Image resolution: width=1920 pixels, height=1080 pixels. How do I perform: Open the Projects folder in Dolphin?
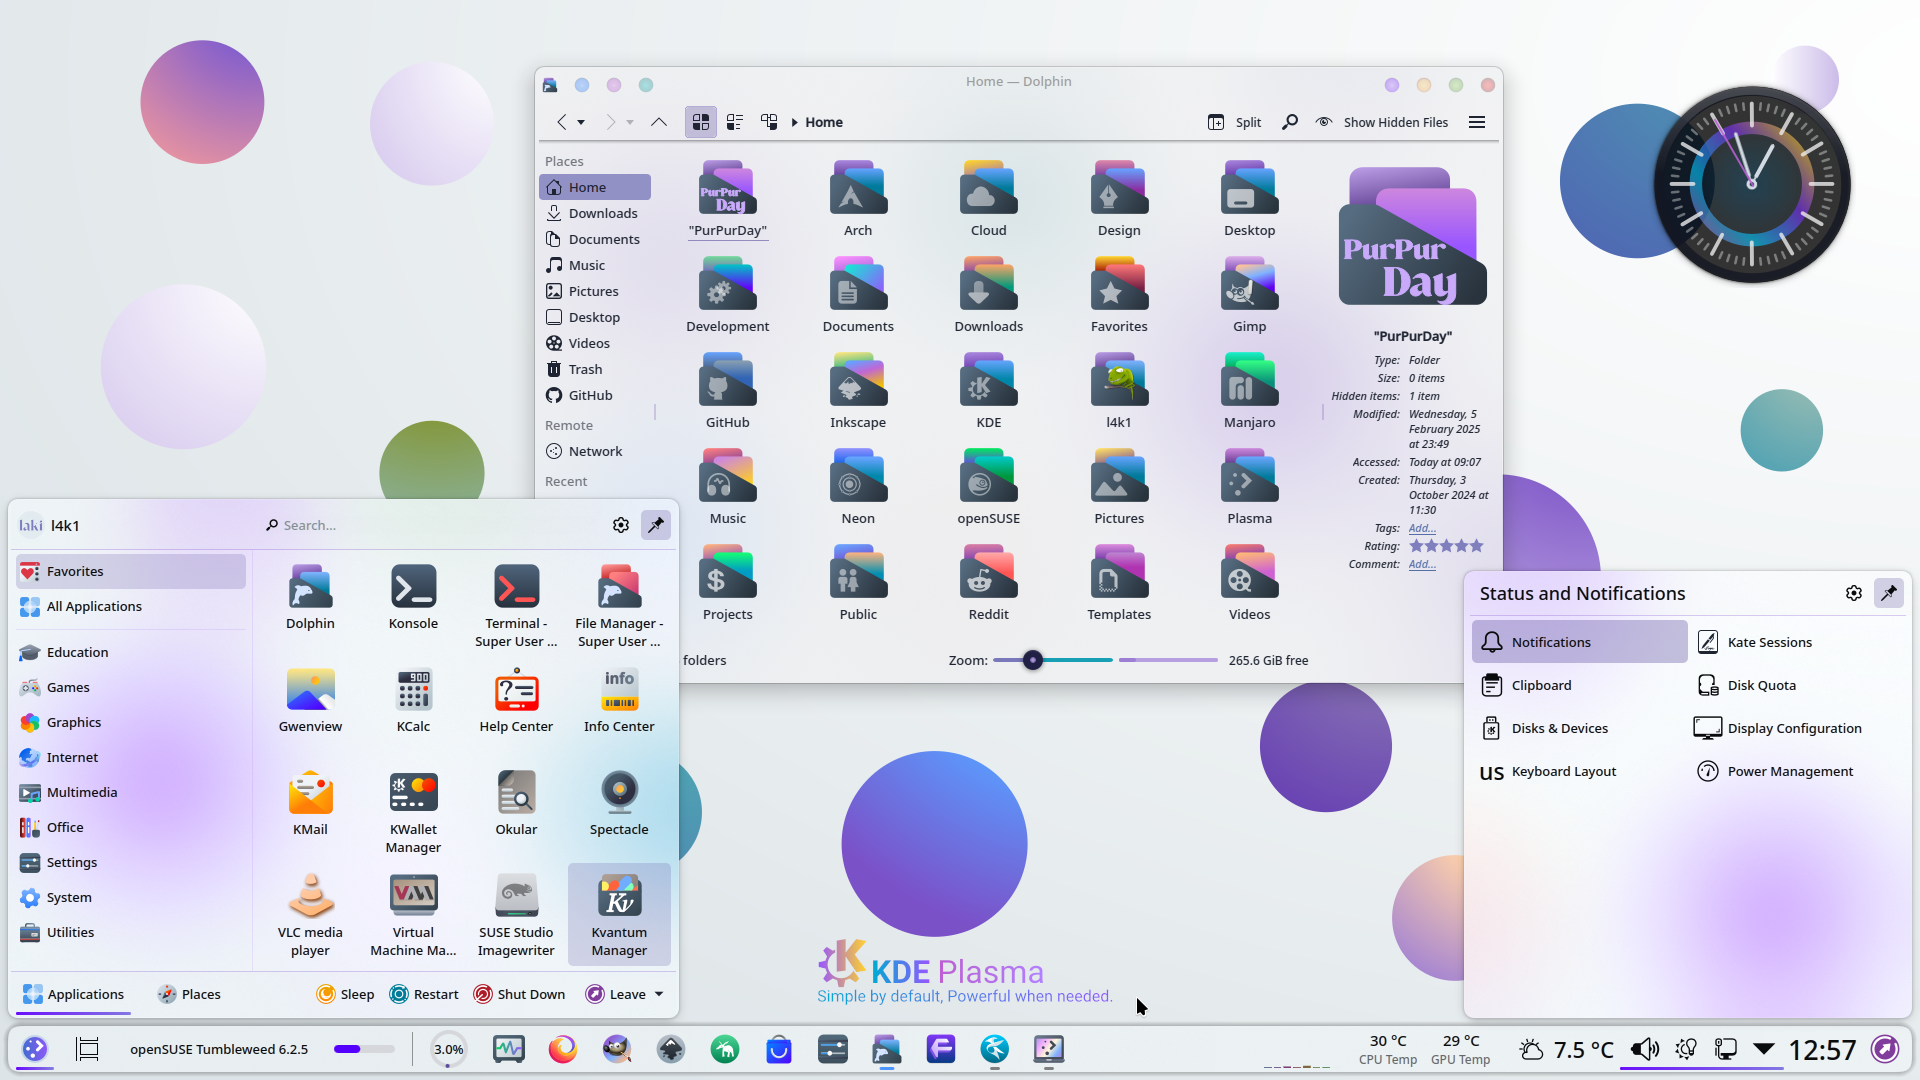(x=727, y=583)
